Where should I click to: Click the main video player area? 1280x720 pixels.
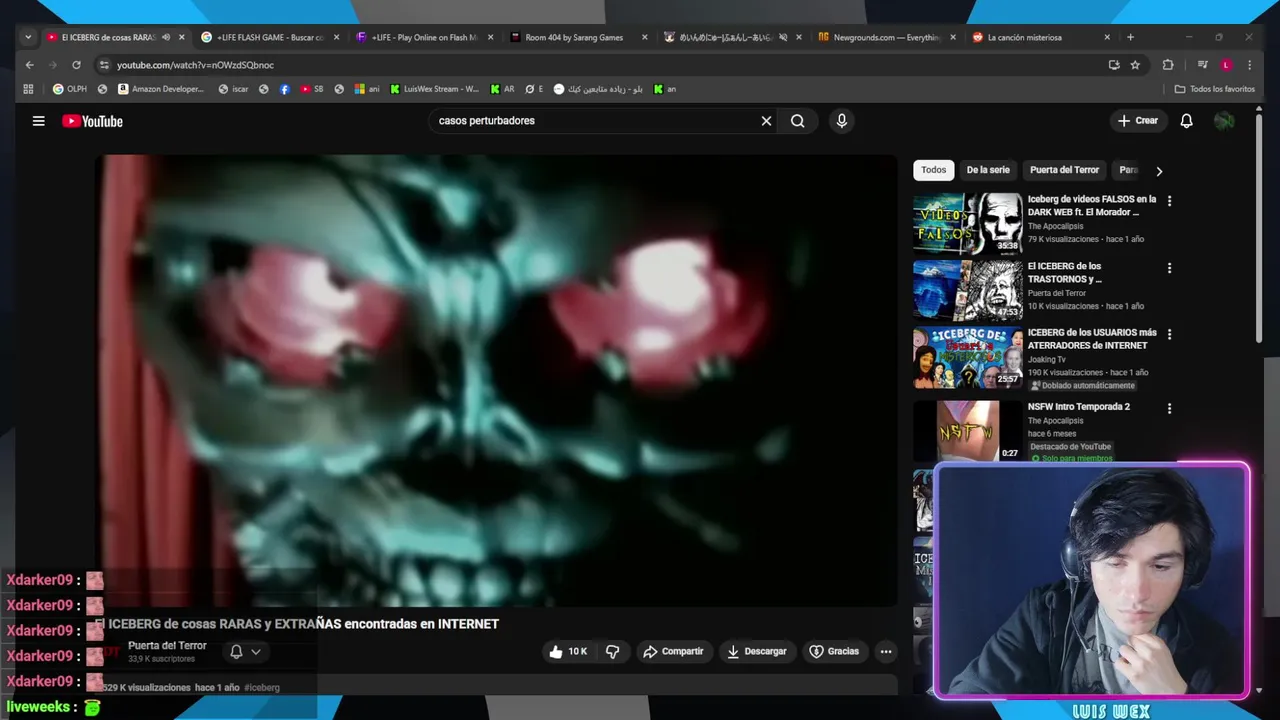(x=496, y=380)
